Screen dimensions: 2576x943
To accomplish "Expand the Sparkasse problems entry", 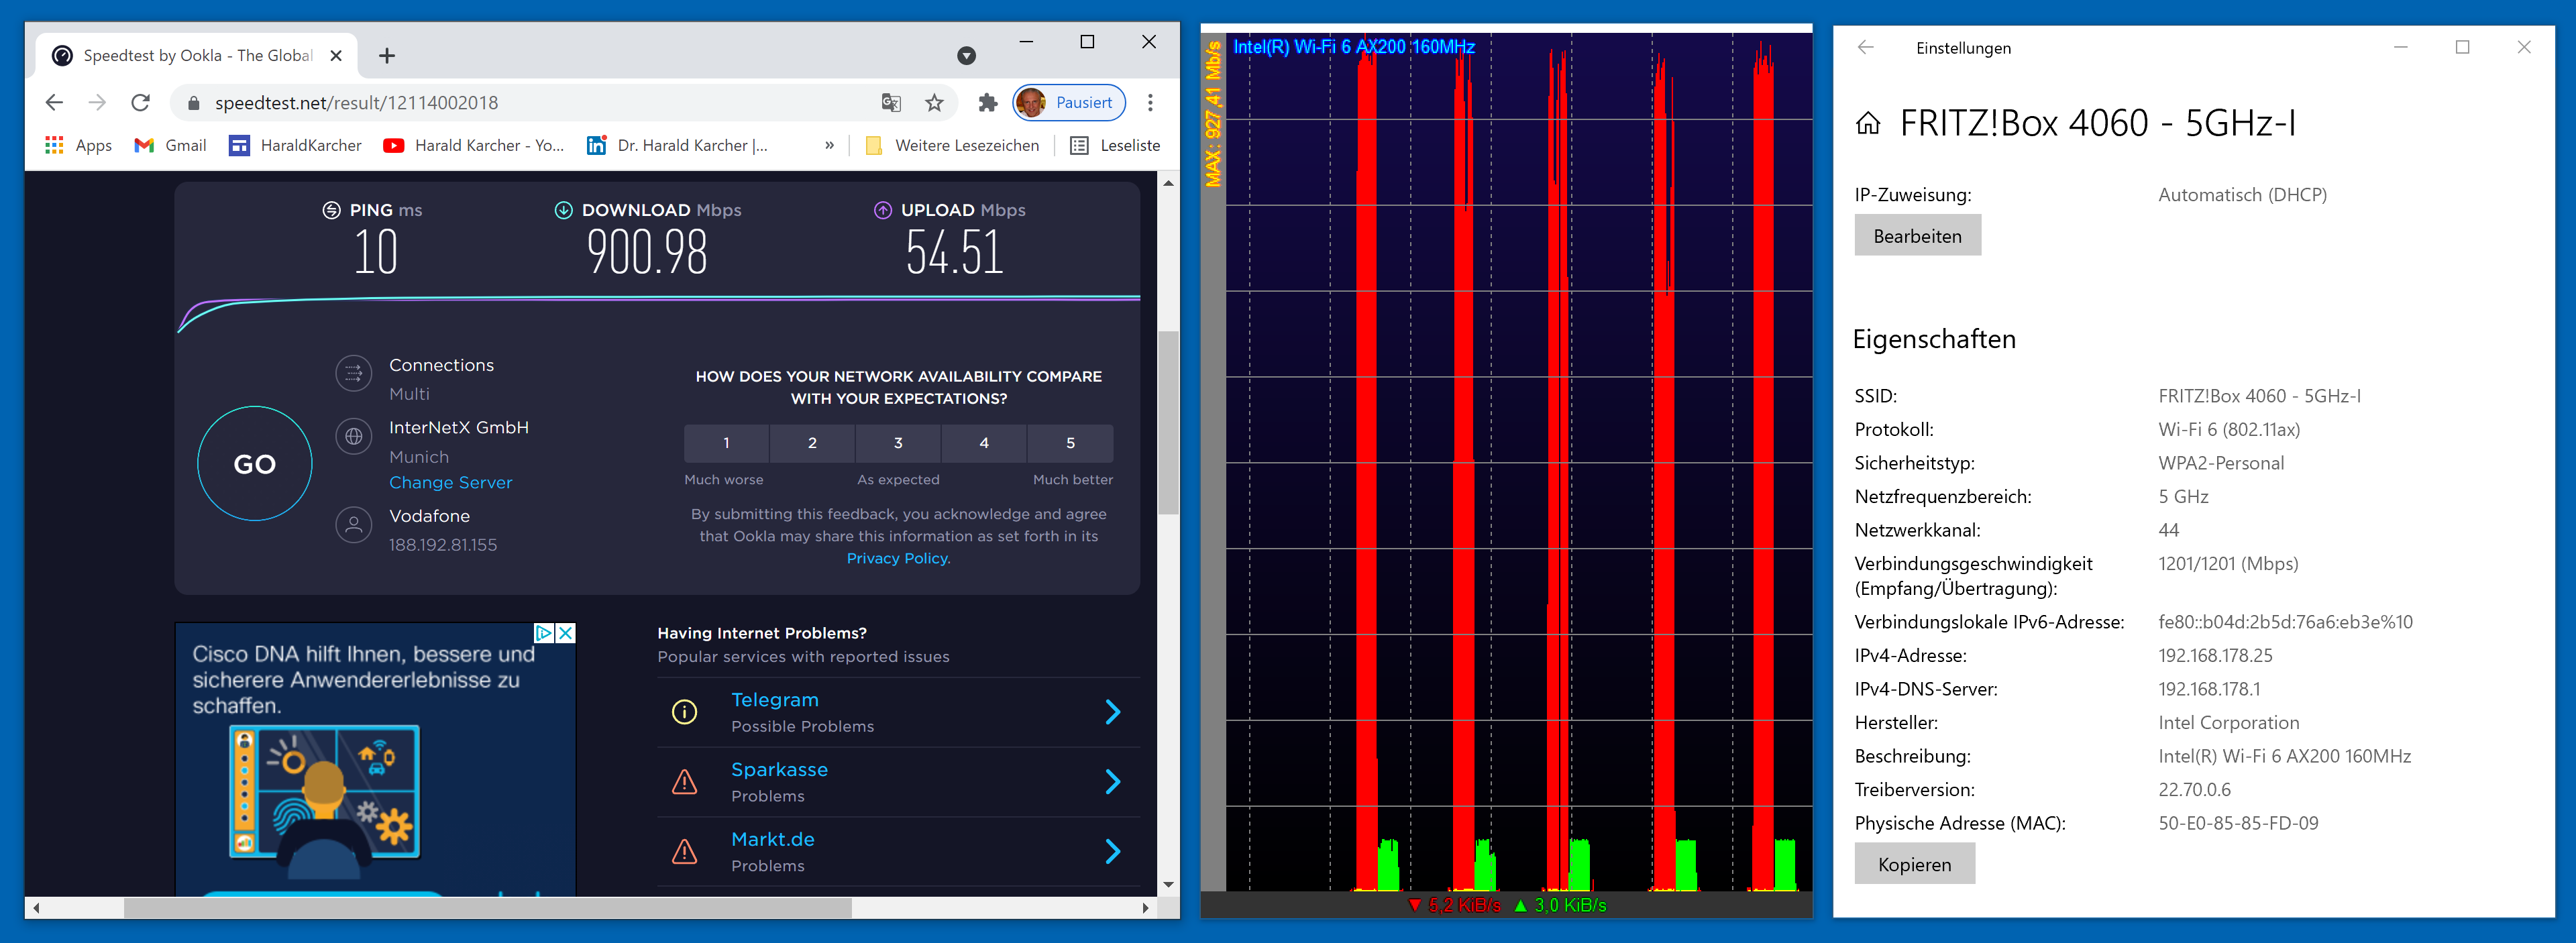I will click(x=1112, y=782).
